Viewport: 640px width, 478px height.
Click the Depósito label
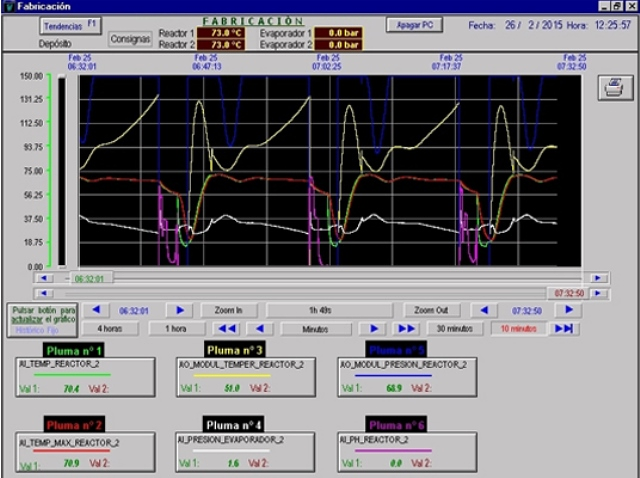pyautogui.click(x=55, y=44)
